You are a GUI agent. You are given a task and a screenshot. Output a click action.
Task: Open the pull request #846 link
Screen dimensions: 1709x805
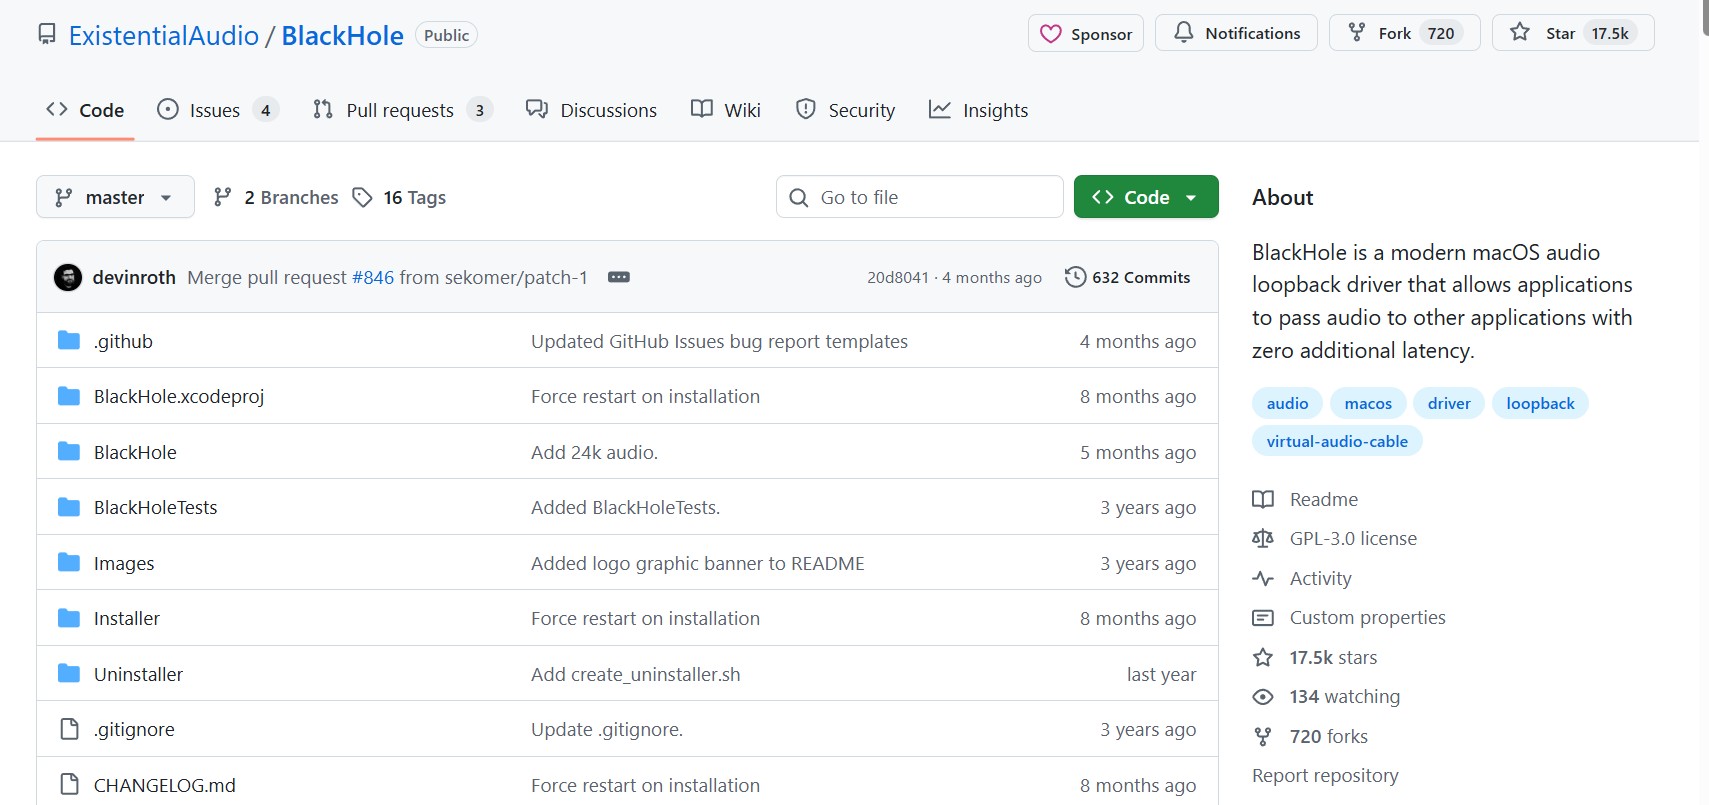click(x=373, y=277)
